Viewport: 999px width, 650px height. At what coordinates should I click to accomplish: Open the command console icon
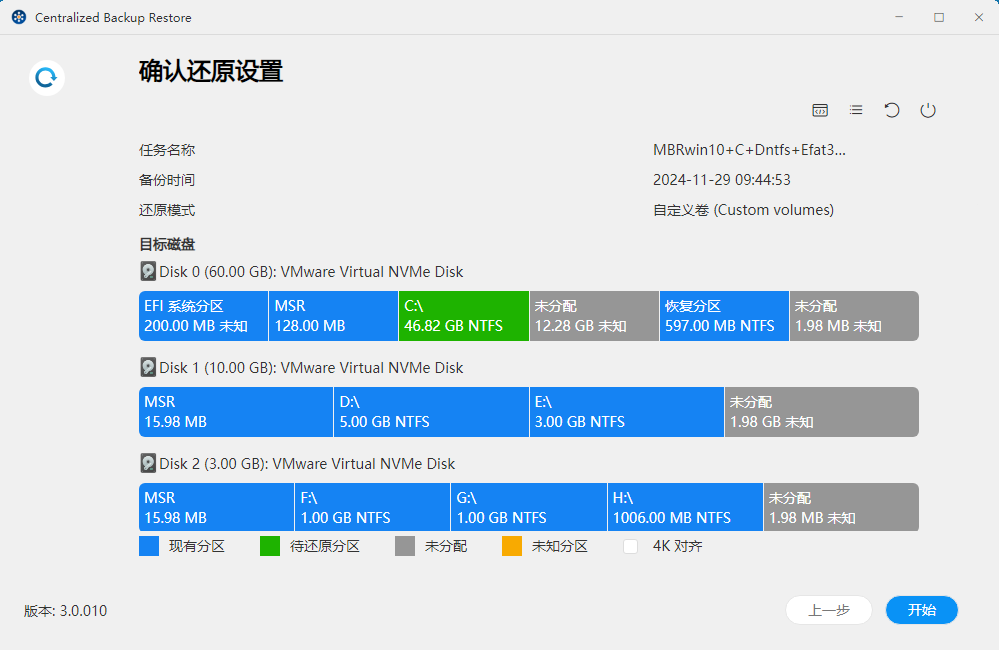(820, 110)
